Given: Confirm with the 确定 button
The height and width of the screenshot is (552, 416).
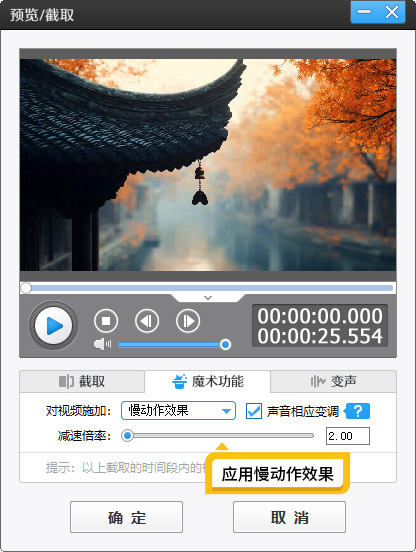Looking at the screenshot, I should click(x=126, y=517).
